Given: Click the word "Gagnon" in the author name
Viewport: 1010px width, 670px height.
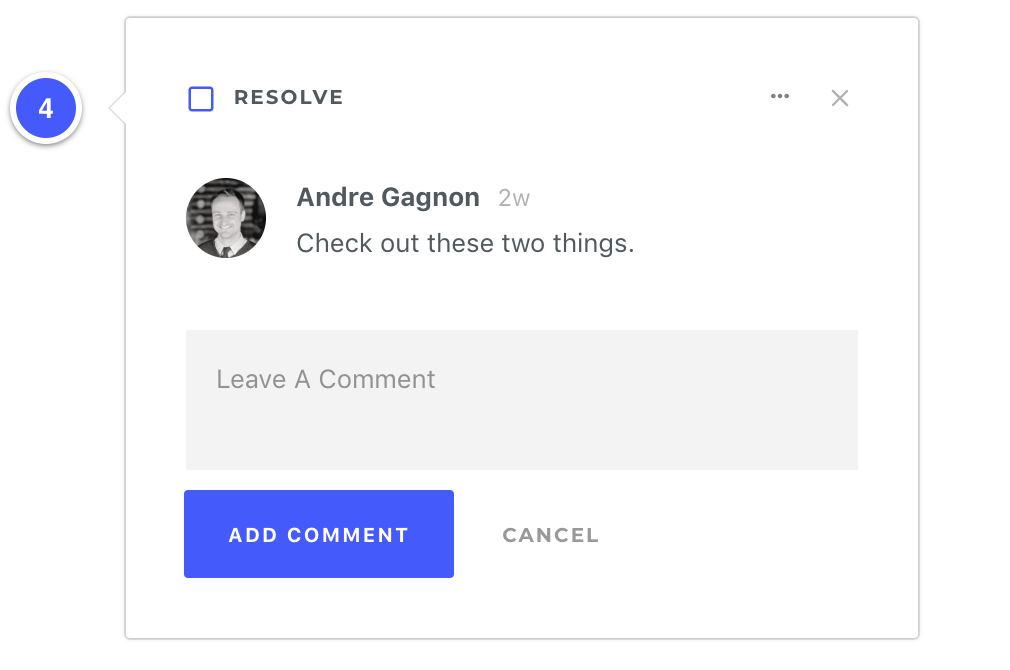Looking at the screenshot, I should tap(433, 198).
